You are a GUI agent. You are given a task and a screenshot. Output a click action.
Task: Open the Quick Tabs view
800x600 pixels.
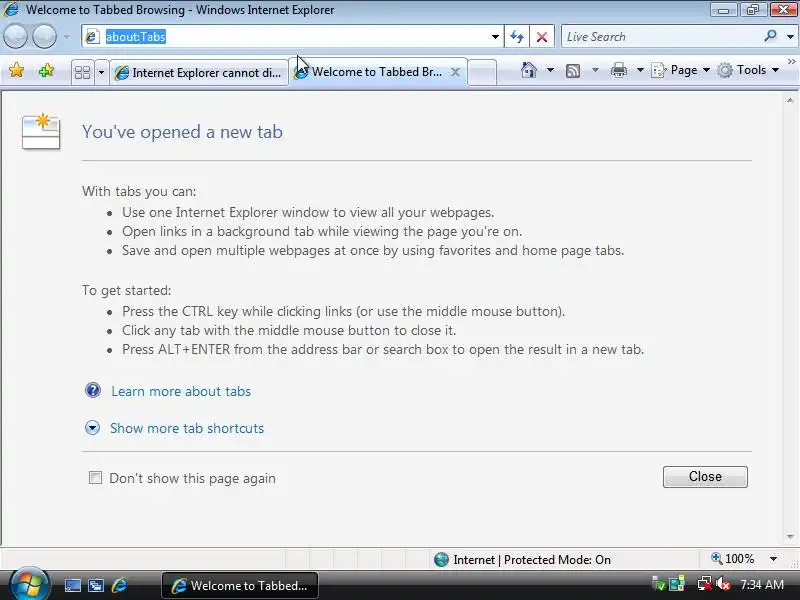(x=82, y=72)
